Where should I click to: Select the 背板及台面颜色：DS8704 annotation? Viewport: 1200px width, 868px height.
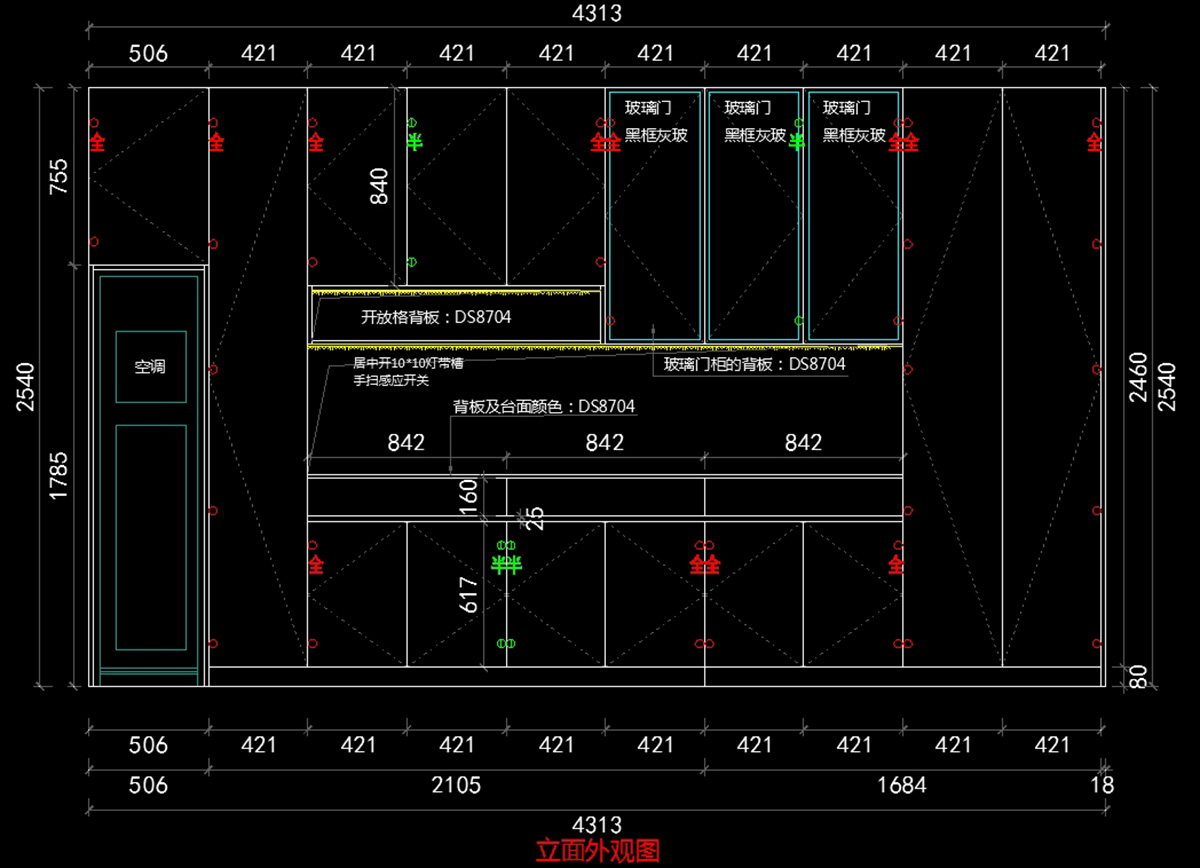pos(544,406)
